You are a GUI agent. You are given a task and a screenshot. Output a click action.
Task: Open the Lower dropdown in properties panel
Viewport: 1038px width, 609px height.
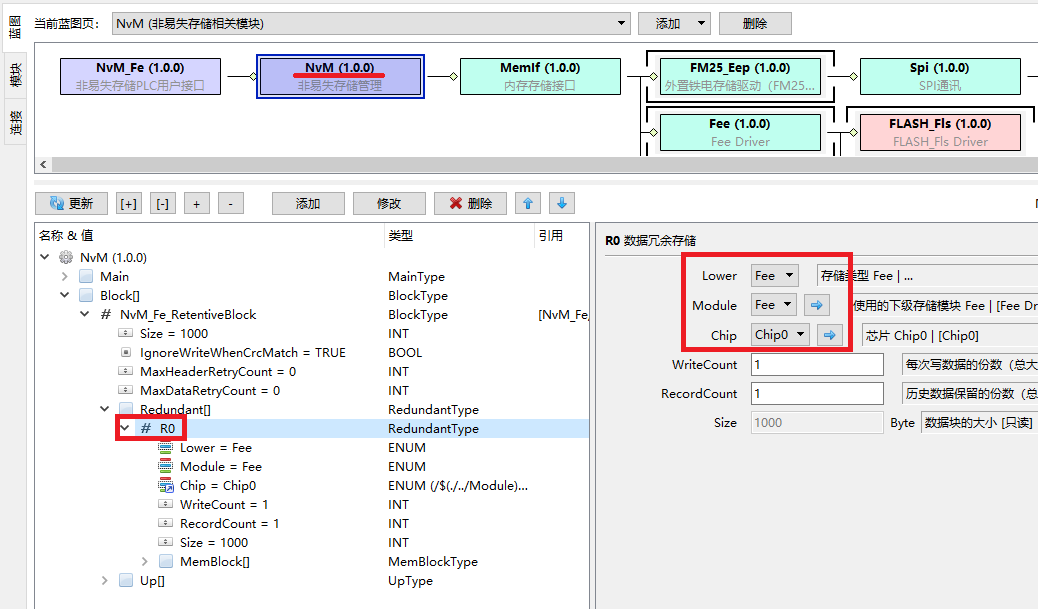[775, 275]
